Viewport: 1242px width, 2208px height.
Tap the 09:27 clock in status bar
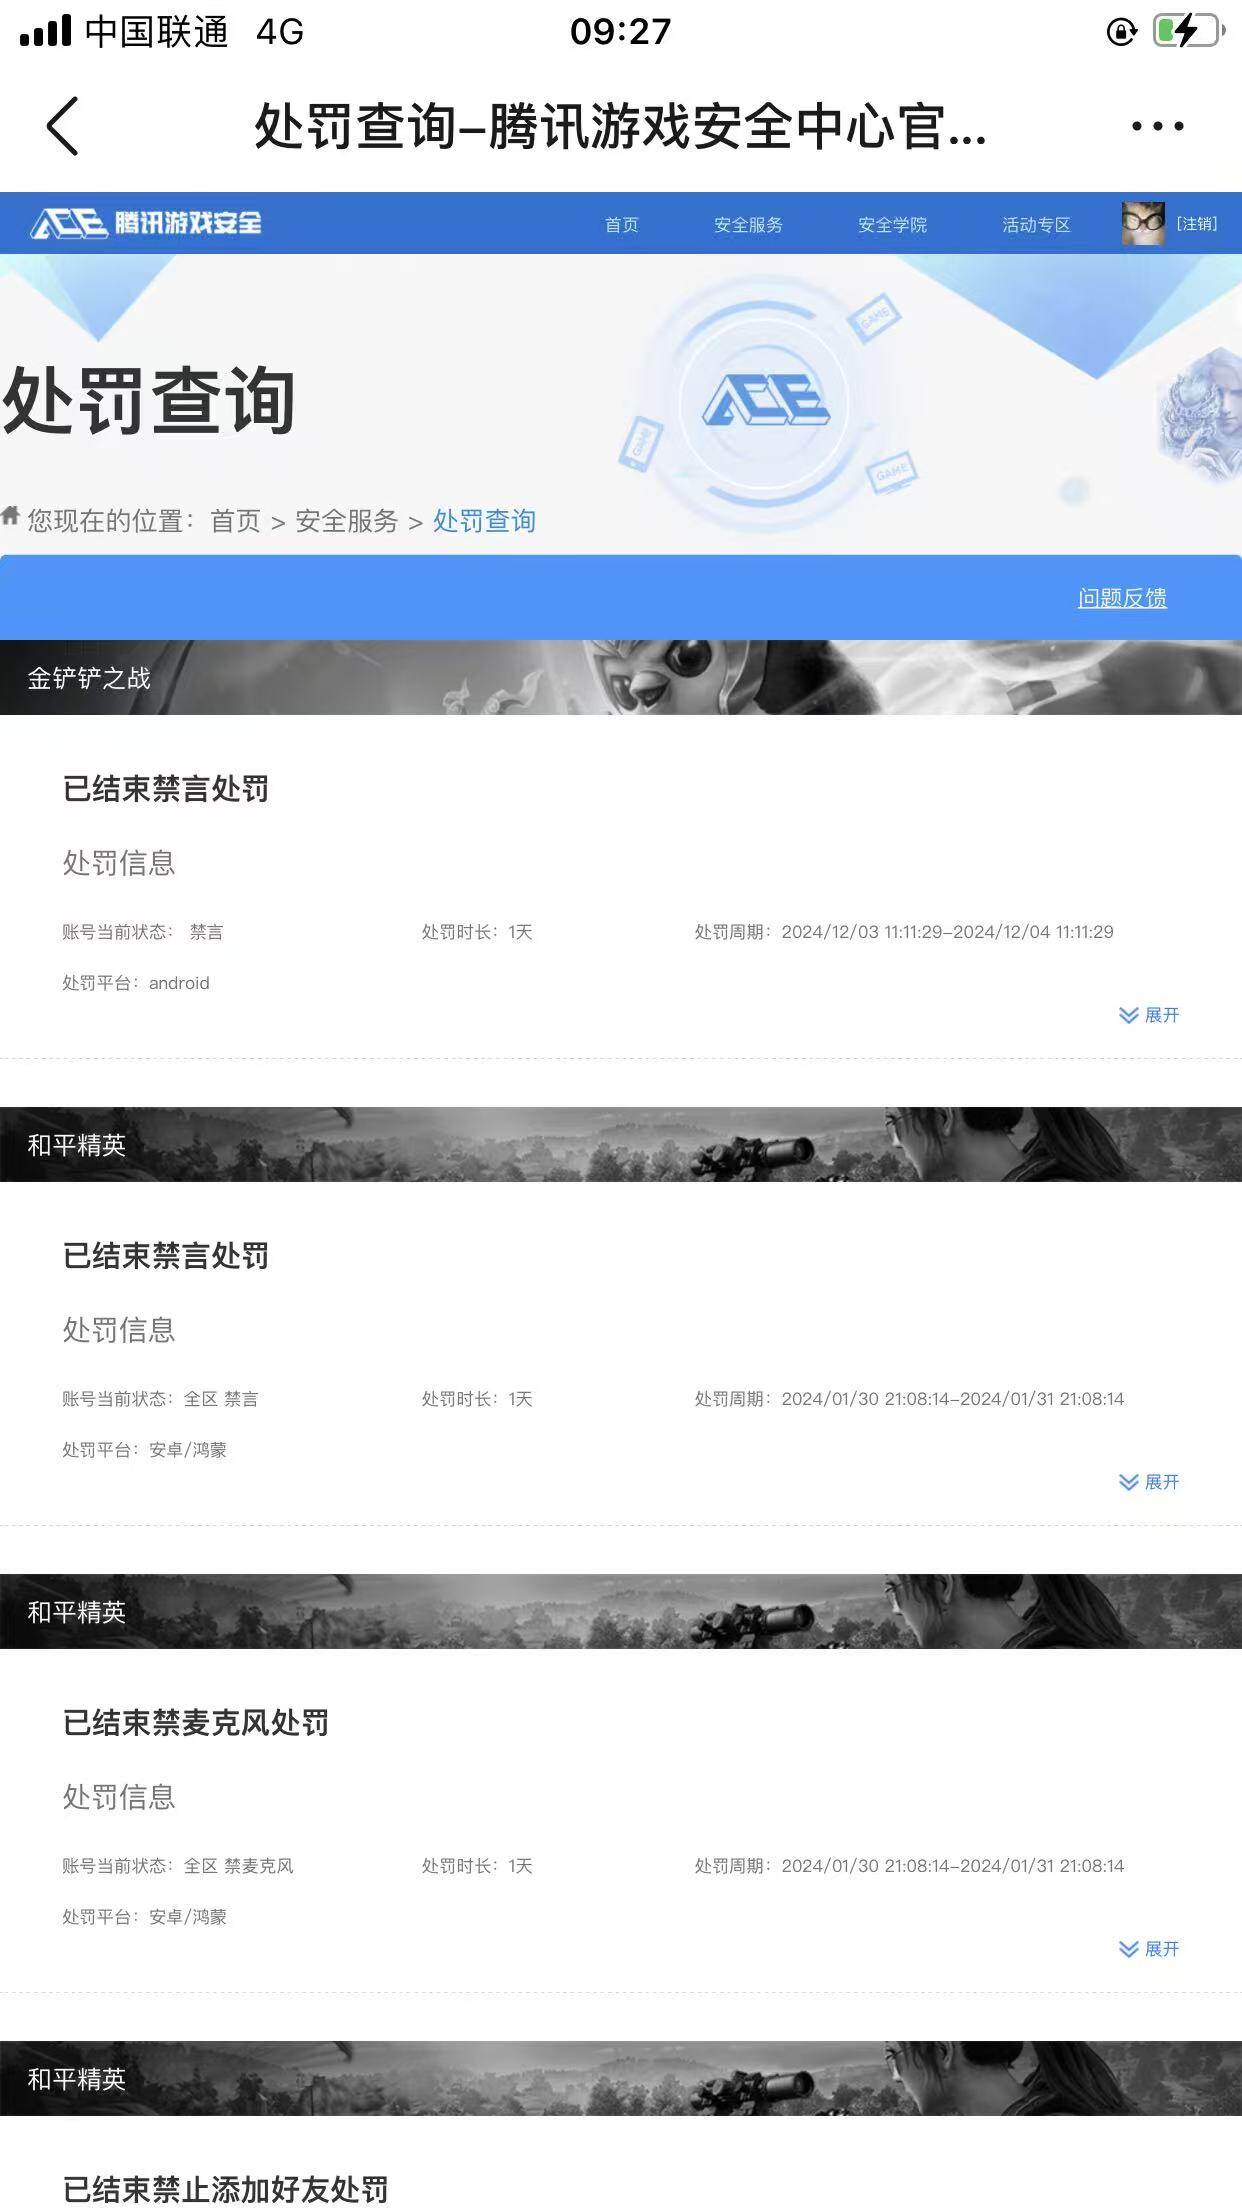620,32
